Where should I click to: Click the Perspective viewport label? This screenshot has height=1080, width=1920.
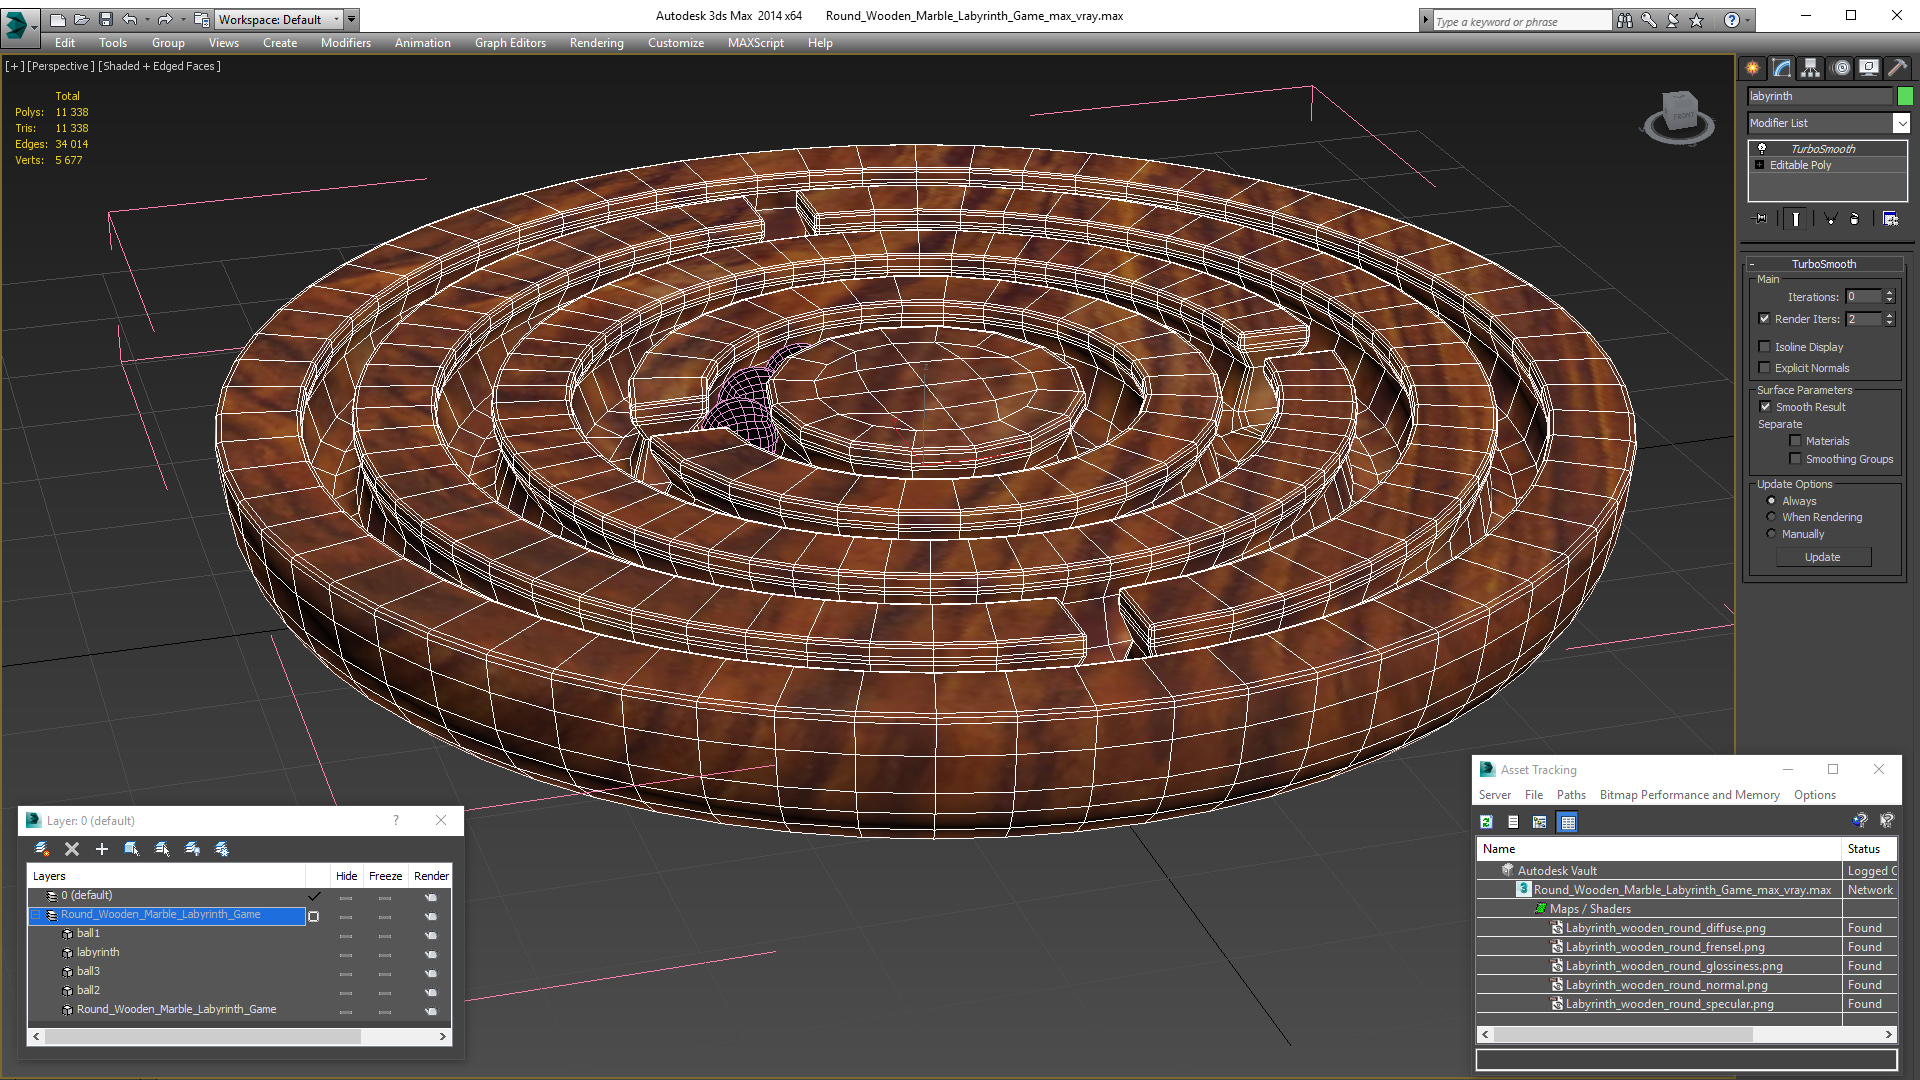point(60,66)
